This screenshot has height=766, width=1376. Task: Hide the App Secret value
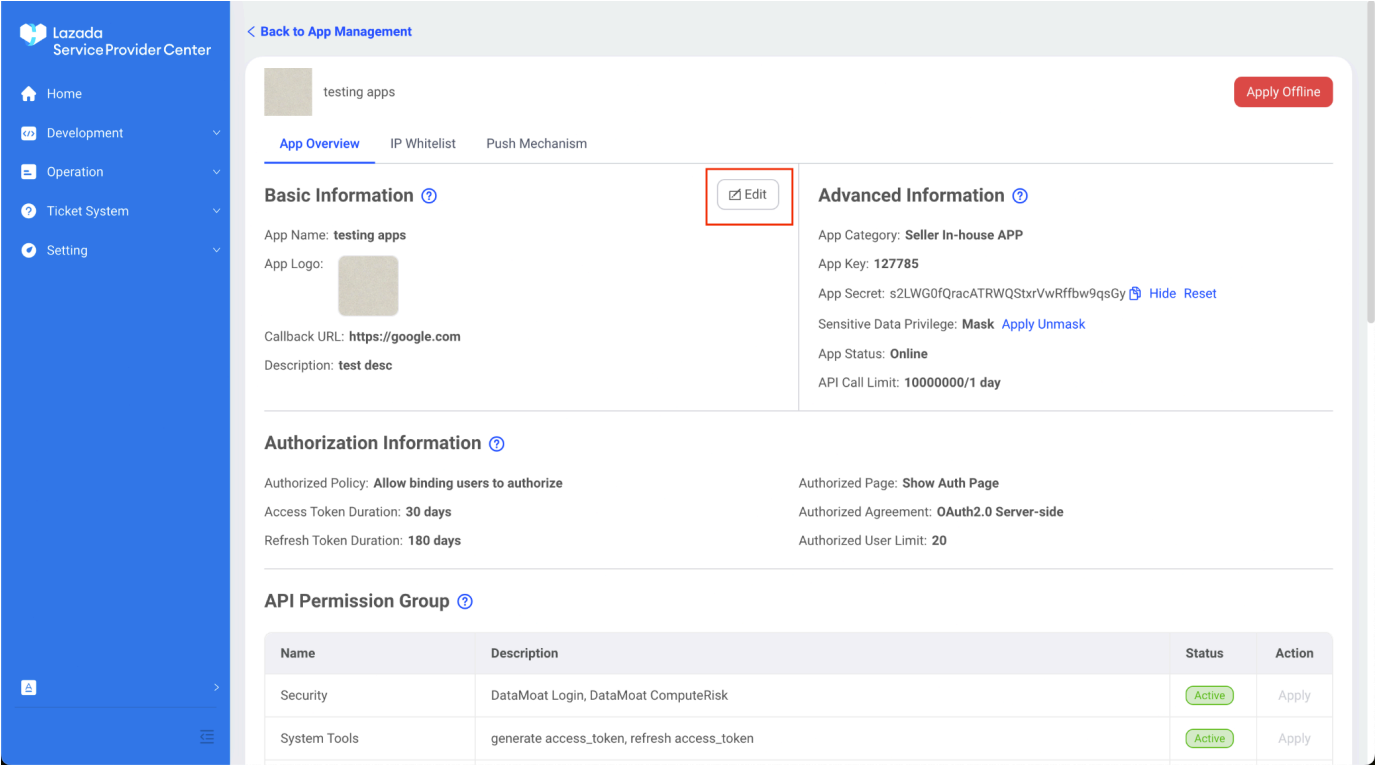(x=1162, y=294)
